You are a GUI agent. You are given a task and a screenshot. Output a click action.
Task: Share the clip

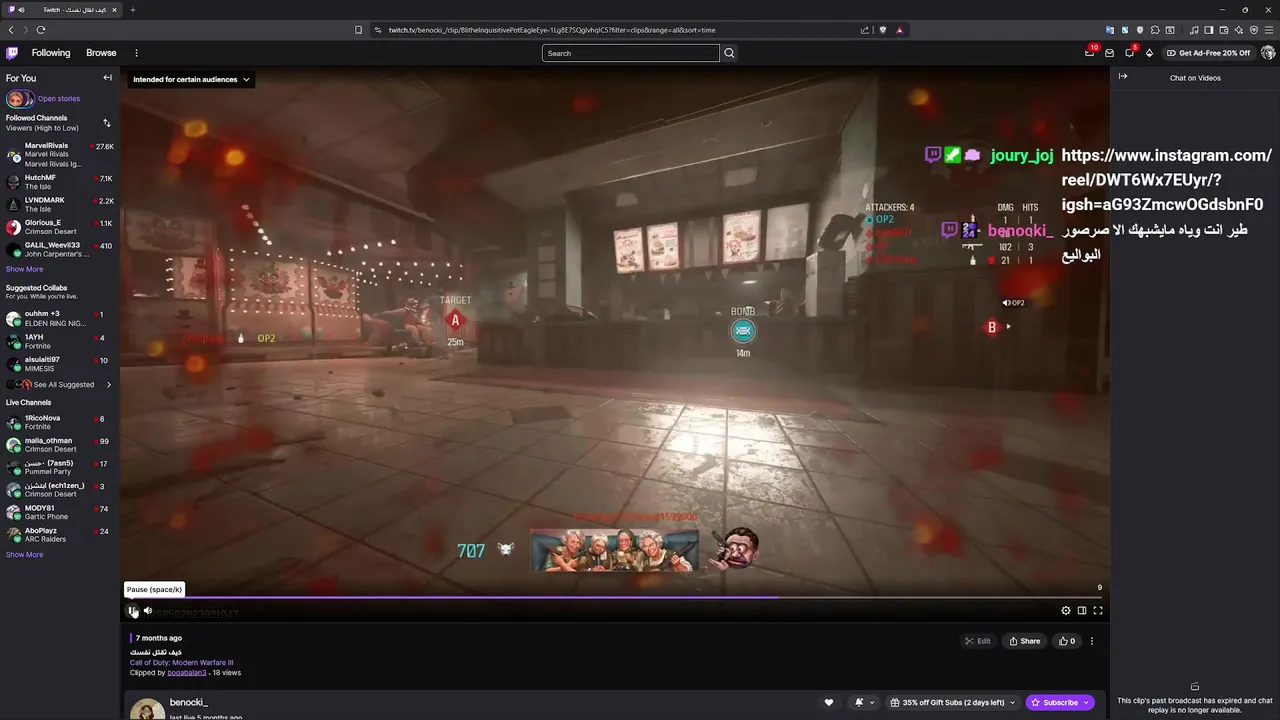pyautogui.click(x=1025, y=641)
